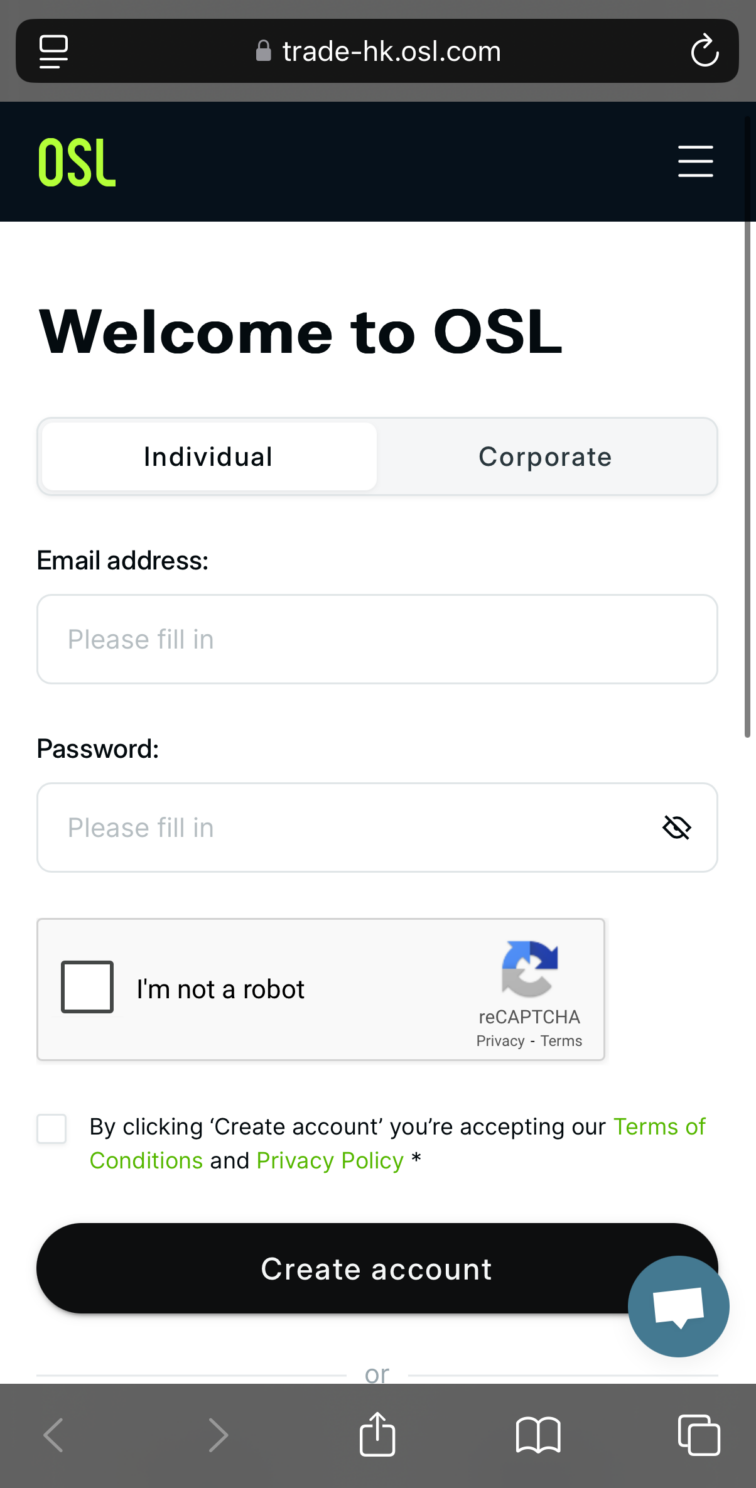
Task: Tap the Safari back arrow
Action: tap(54, 1436)
